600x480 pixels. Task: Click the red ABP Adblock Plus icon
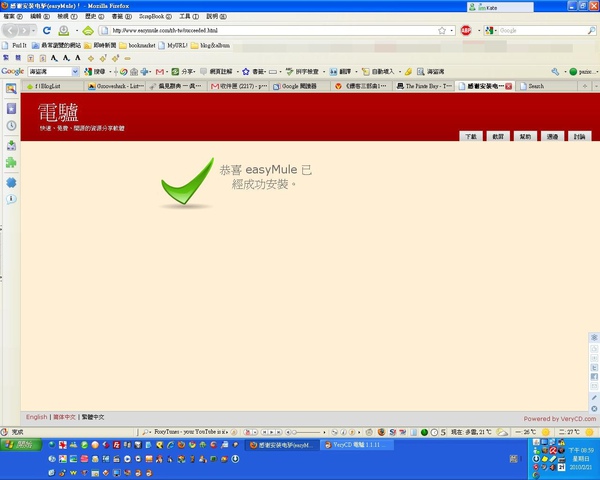pos(466,30)
